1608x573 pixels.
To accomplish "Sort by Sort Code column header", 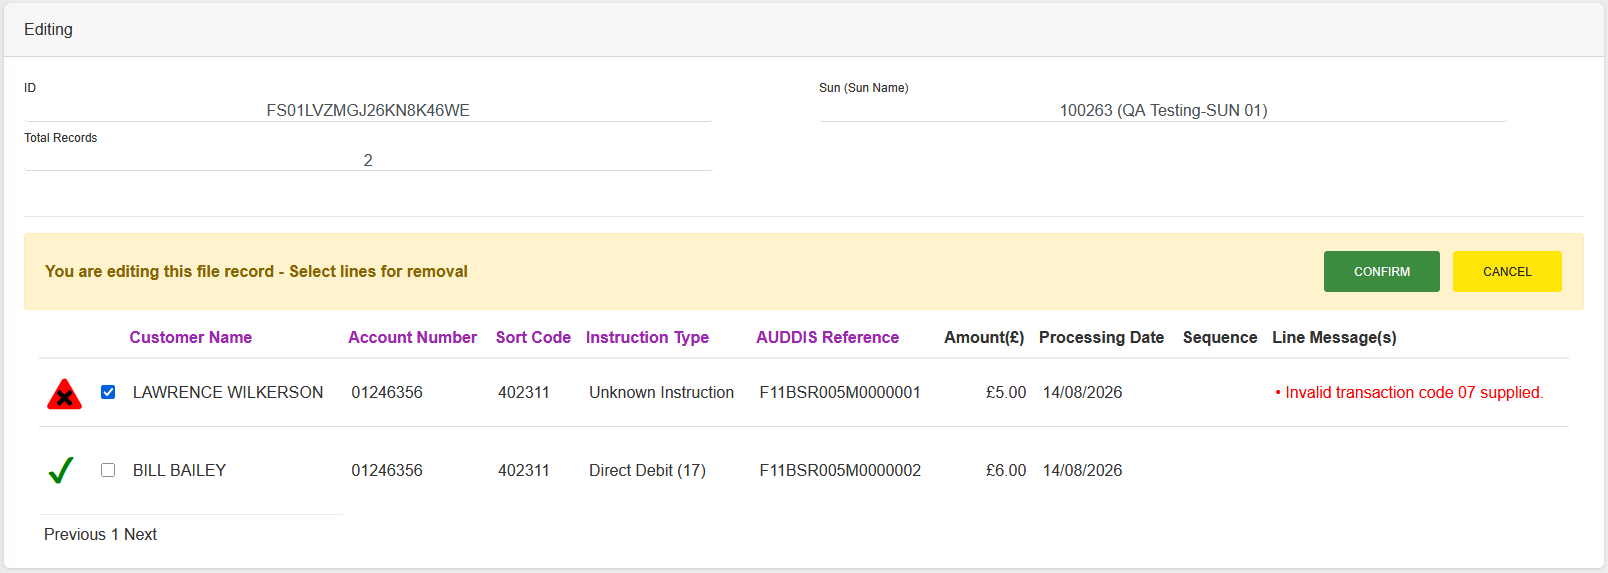I will 533,338.
